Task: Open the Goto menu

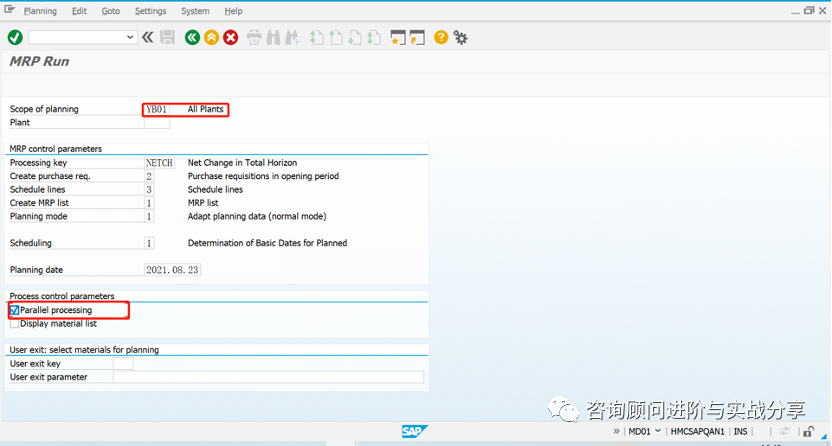Action: [x=111, y=11]
